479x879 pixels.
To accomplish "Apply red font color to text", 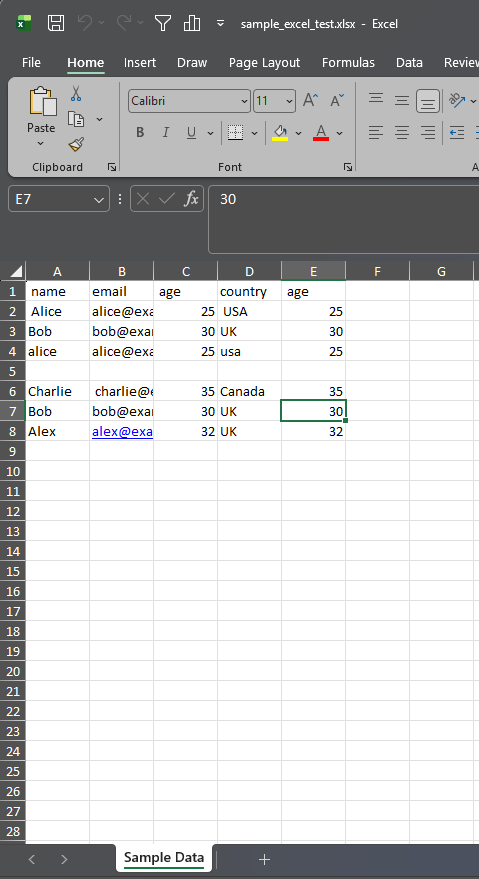I will point(321,133).
